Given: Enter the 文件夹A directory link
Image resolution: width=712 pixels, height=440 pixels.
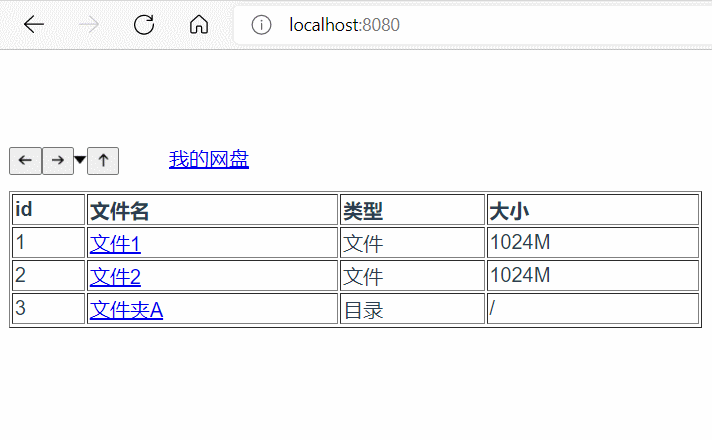Looking at the screenshot, I should pos(126,309).
